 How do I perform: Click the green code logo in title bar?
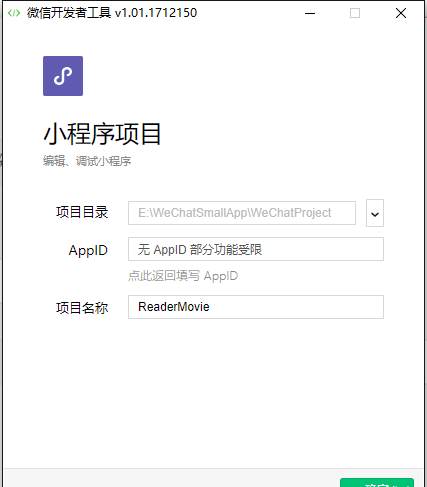[x=14, y=13]
